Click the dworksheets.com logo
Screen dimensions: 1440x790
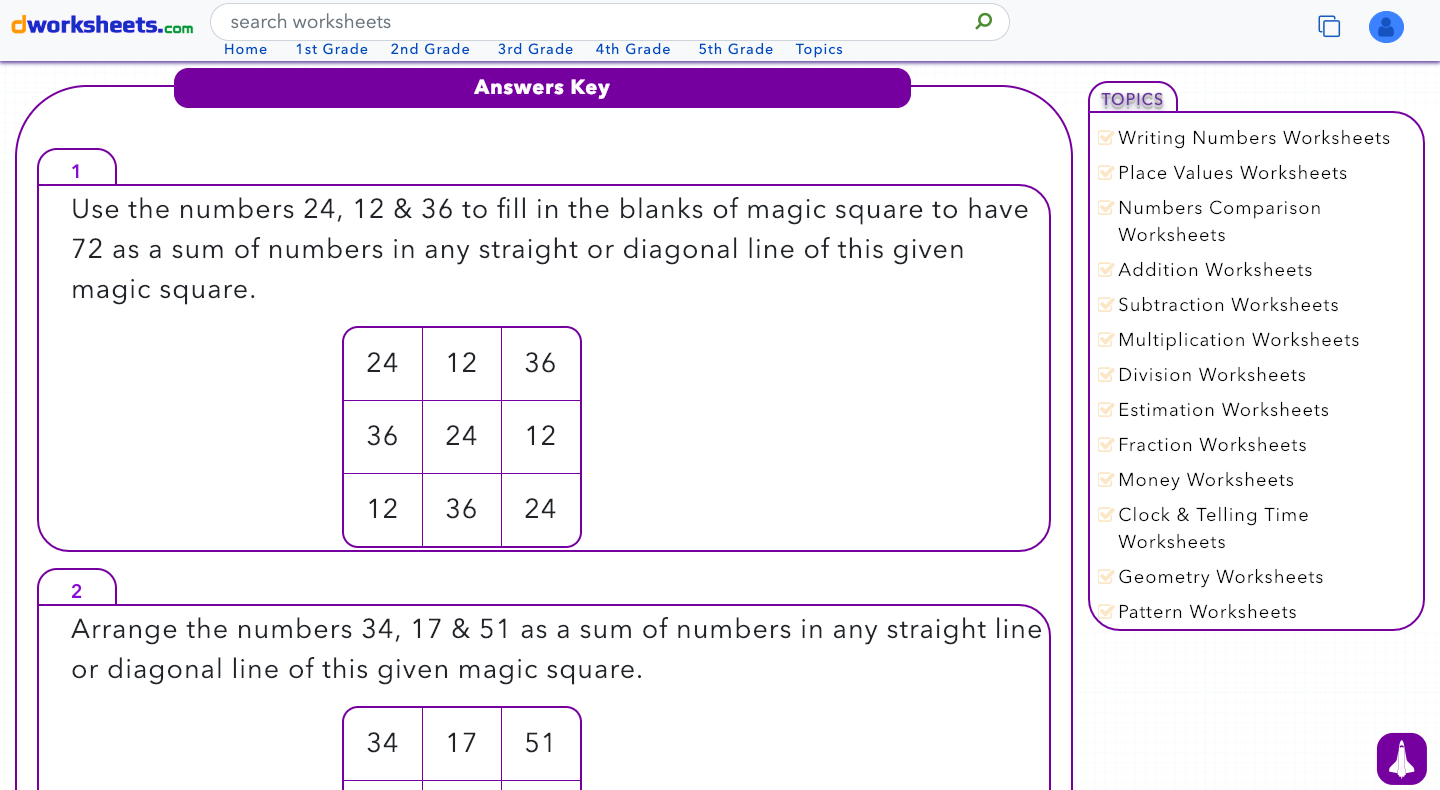click(100, 26)
